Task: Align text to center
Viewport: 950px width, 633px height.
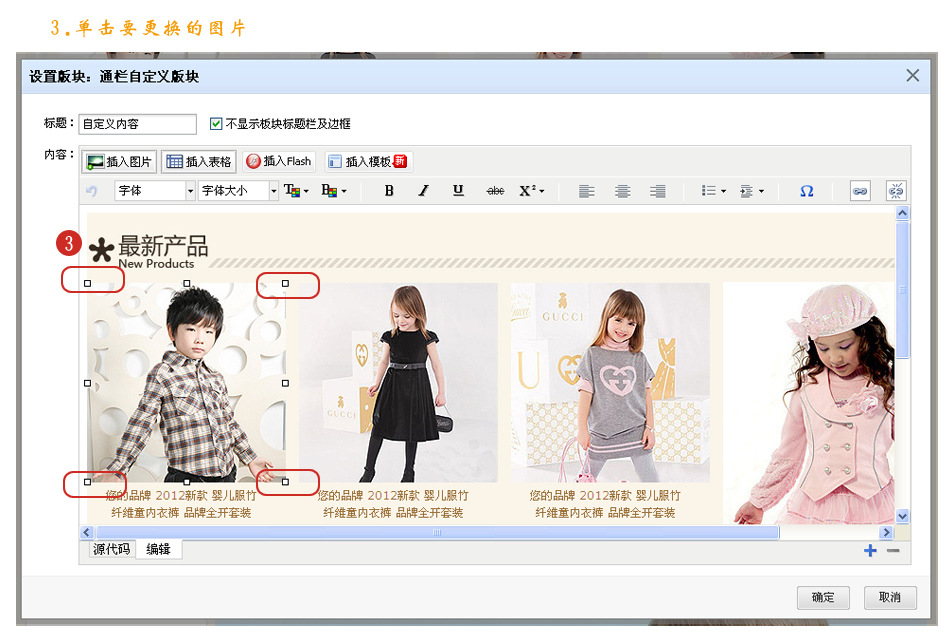Action: tap(622, 191)
